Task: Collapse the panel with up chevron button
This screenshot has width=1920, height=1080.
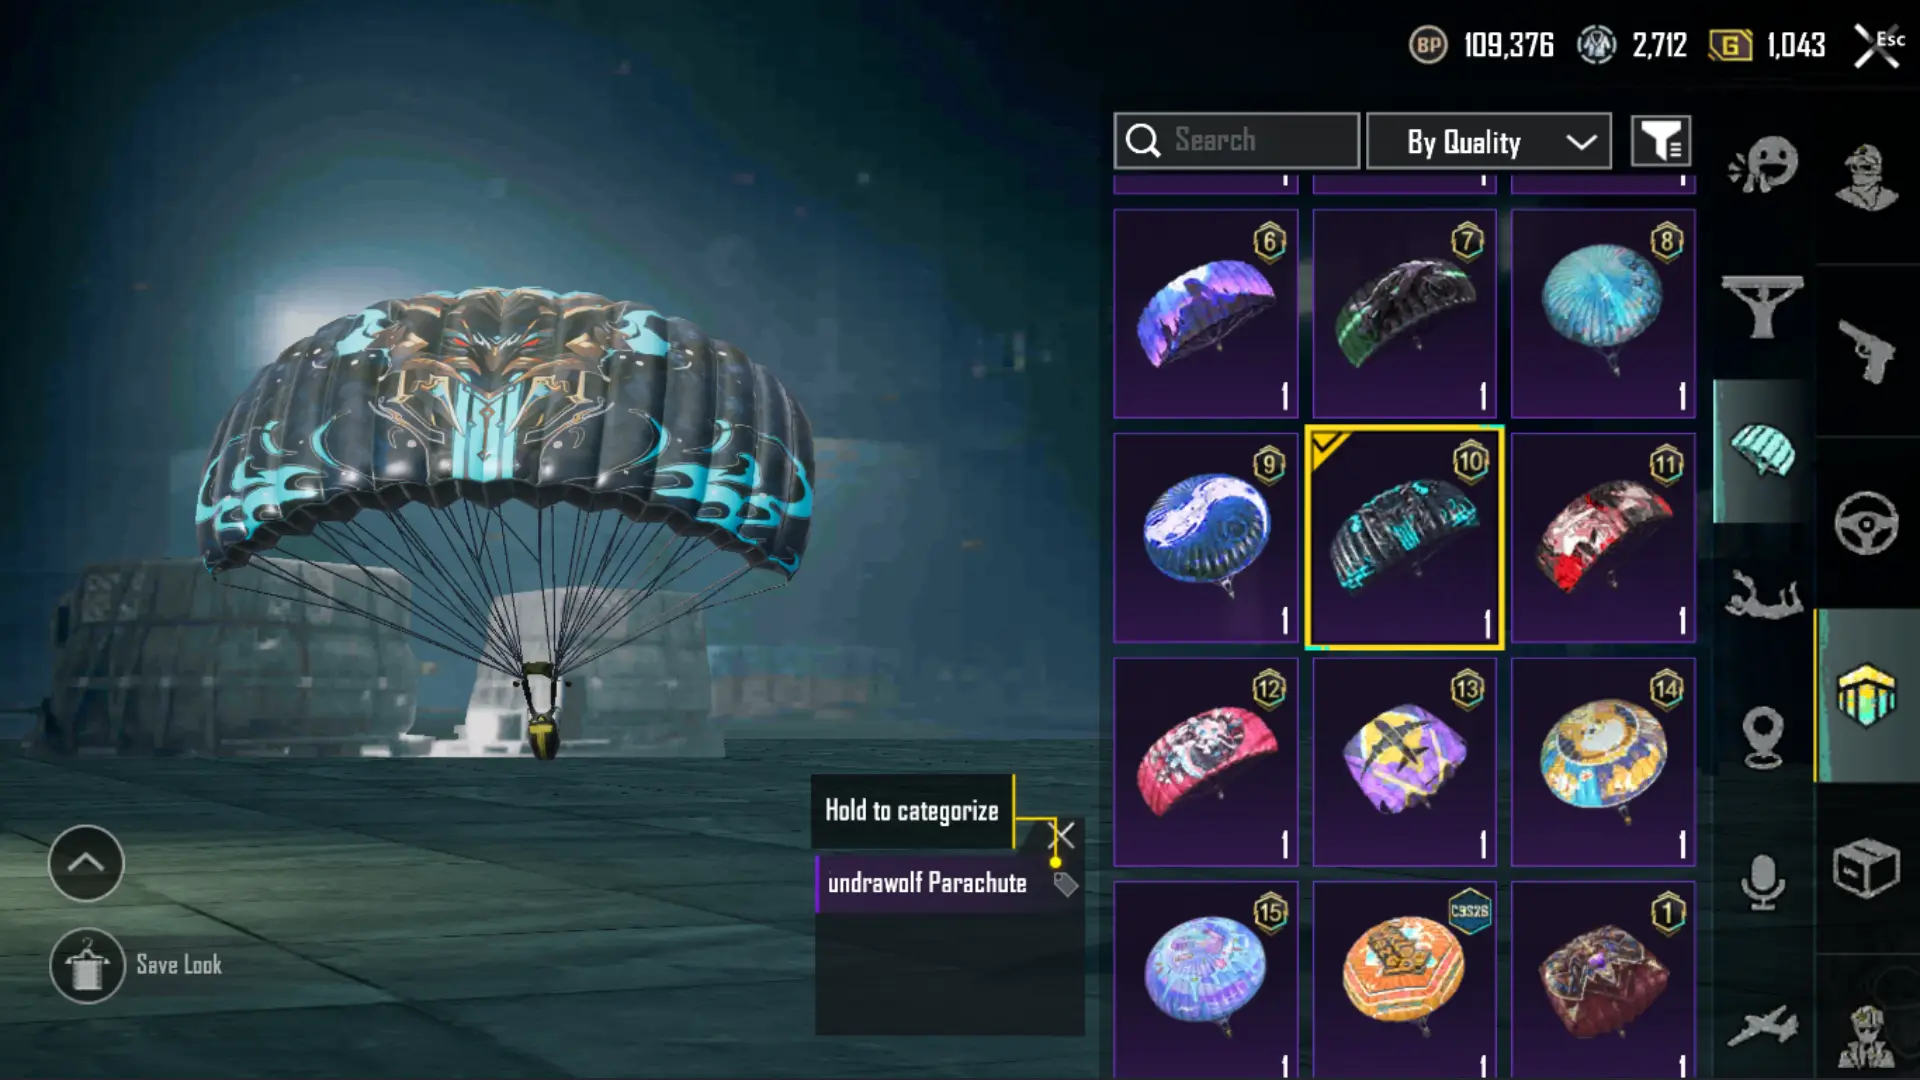Action: [x=86, y=863]
